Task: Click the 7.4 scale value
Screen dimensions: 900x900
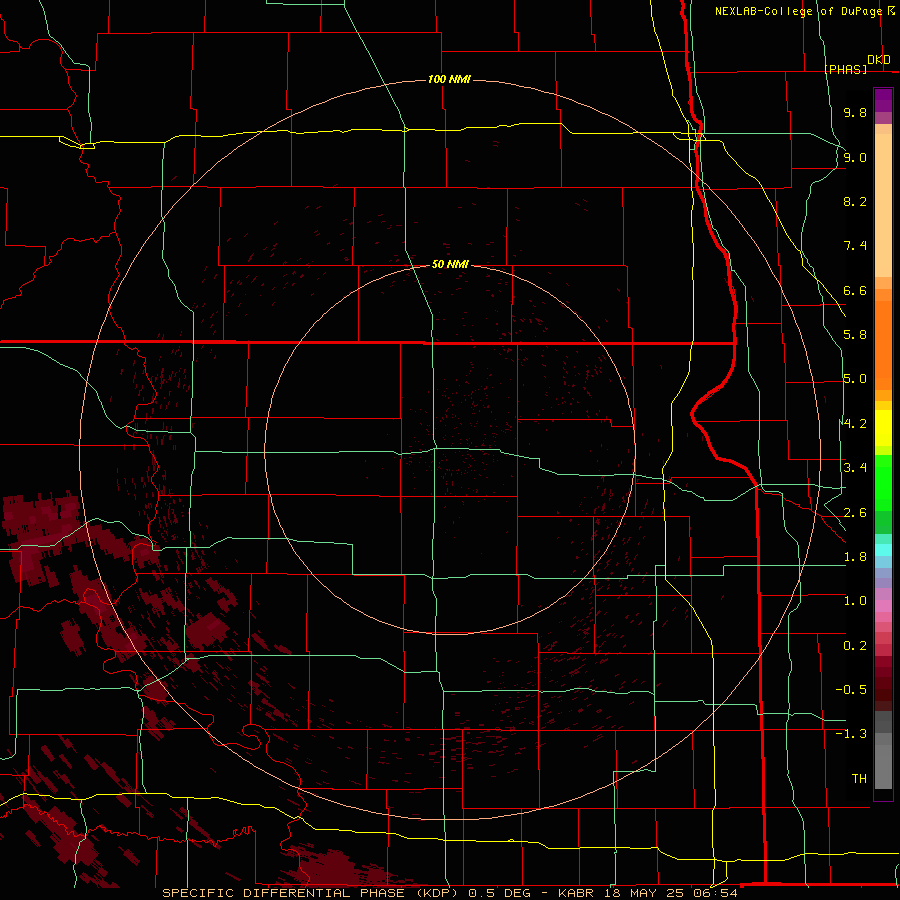Action: pyautogui.click(x=855, y=246)
